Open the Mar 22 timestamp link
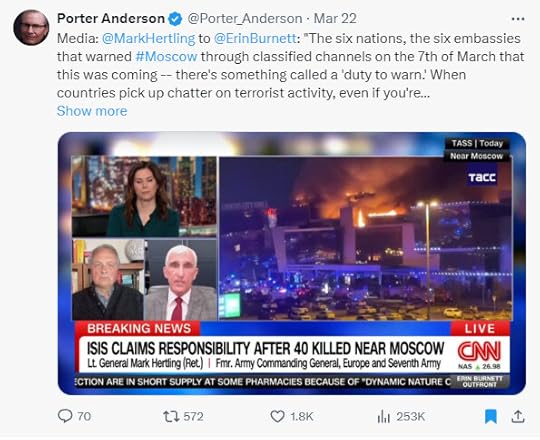This screenshot has height=440, width=540. pos(335,19)
